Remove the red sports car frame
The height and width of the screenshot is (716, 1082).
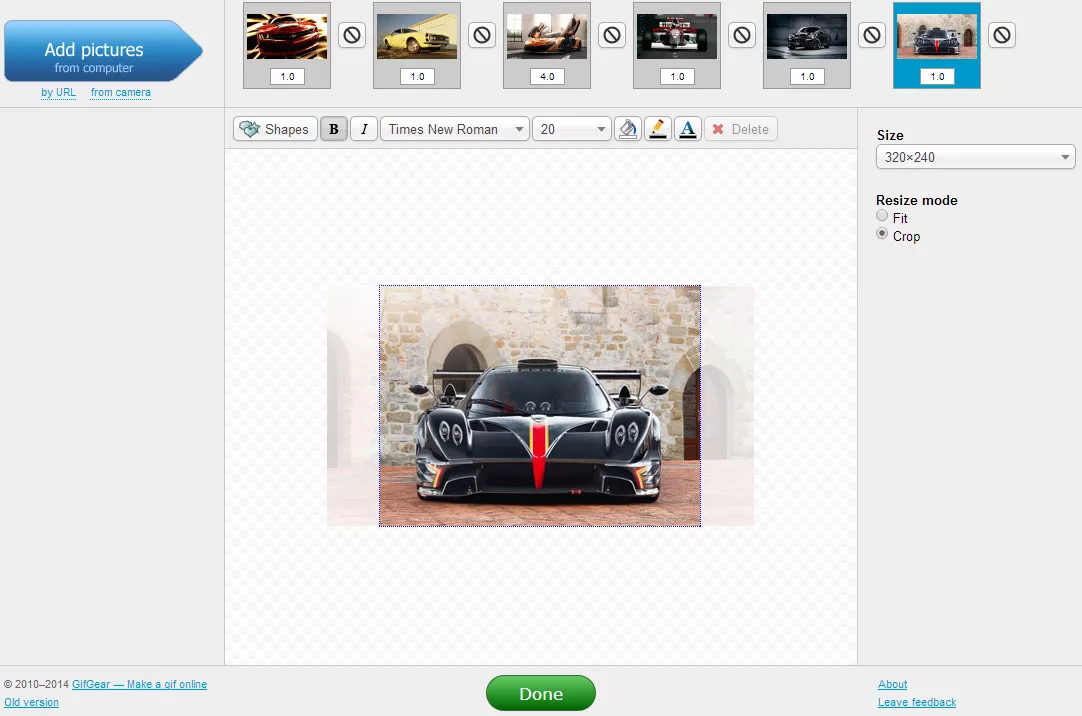(x=351, y=33)
